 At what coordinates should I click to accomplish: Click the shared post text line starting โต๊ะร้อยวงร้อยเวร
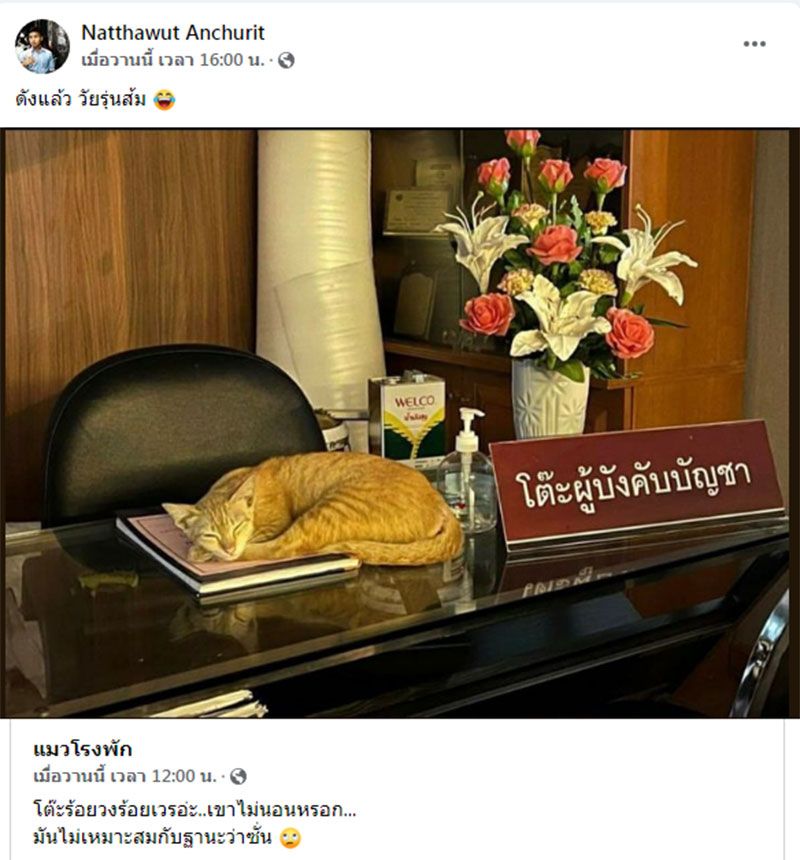[x=195, y=809]
